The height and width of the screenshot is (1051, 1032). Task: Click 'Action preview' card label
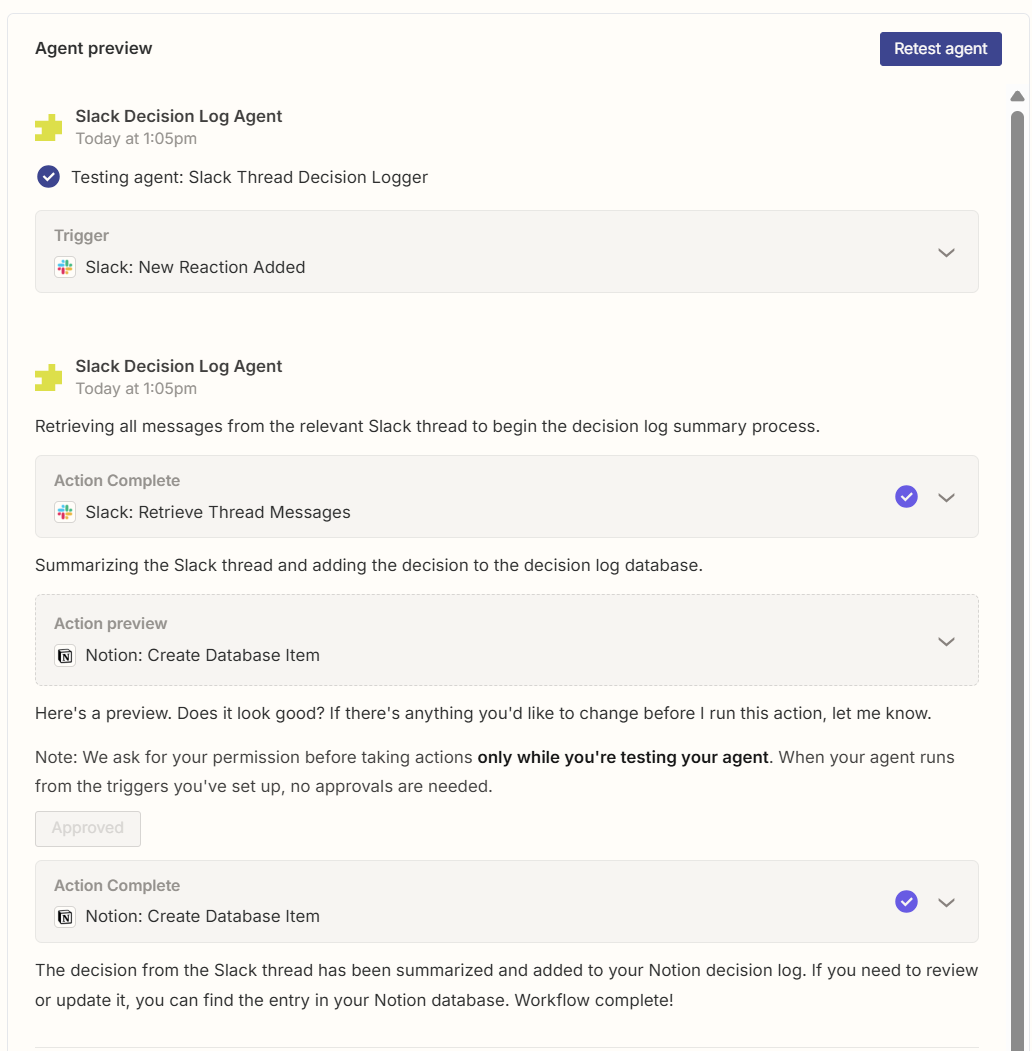pyautogui.click(x=111, y=624)
